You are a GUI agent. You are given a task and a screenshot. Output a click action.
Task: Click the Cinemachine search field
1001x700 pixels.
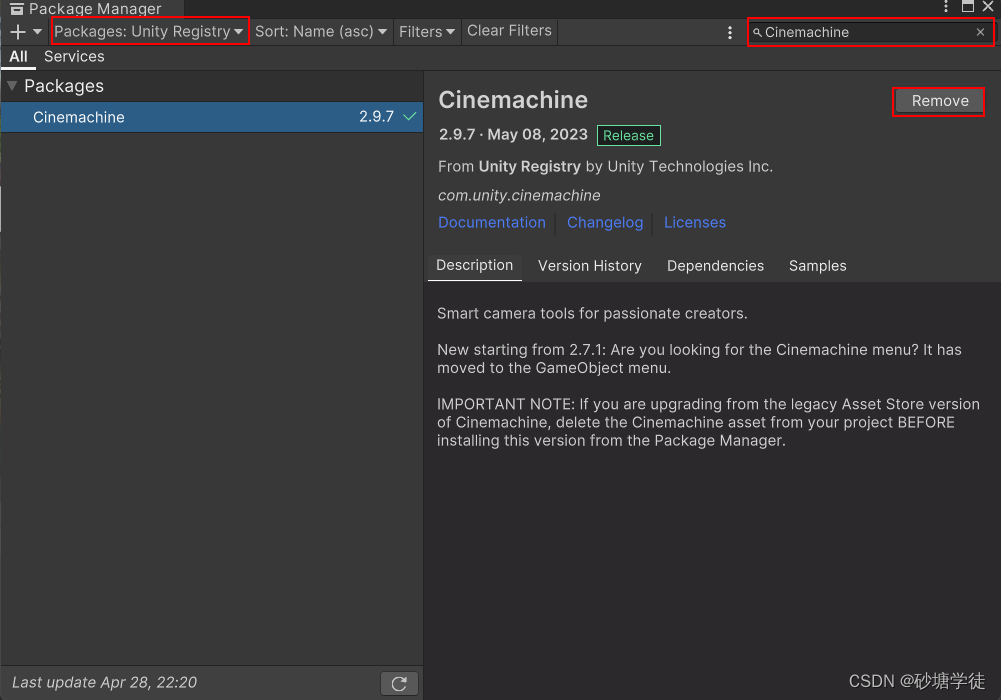click(869, 32)
